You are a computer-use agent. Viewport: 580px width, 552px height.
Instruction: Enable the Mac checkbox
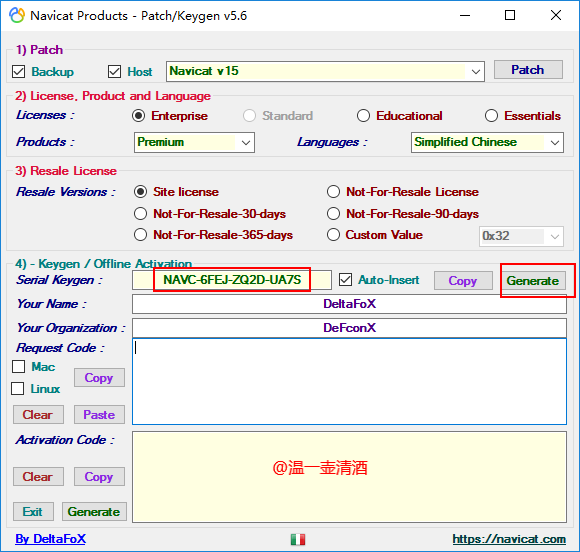coord(18,367)
